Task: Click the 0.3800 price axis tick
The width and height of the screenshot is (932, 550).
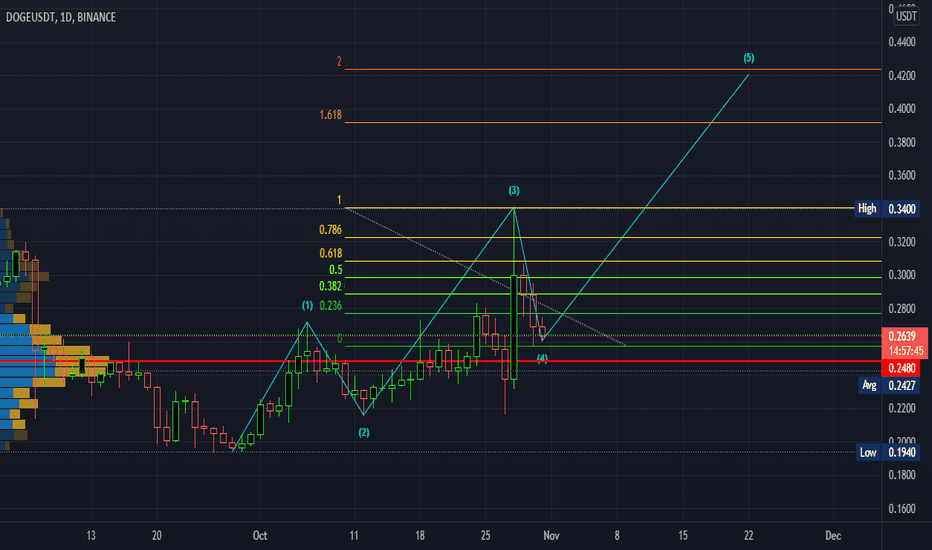Action: coord(902,142)
